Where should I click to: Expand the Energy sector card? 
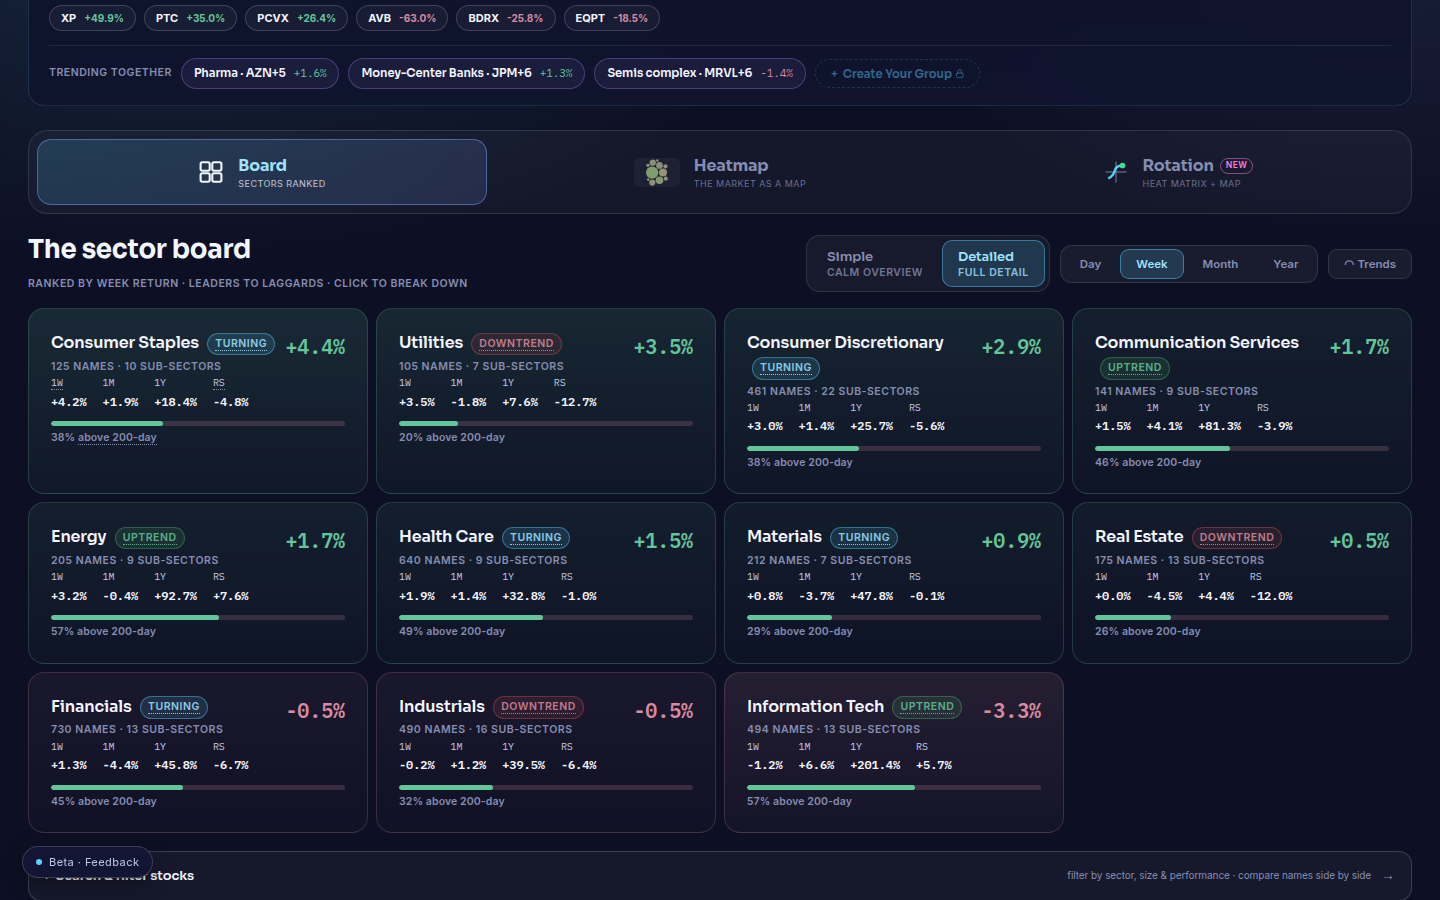pos(198,583)
